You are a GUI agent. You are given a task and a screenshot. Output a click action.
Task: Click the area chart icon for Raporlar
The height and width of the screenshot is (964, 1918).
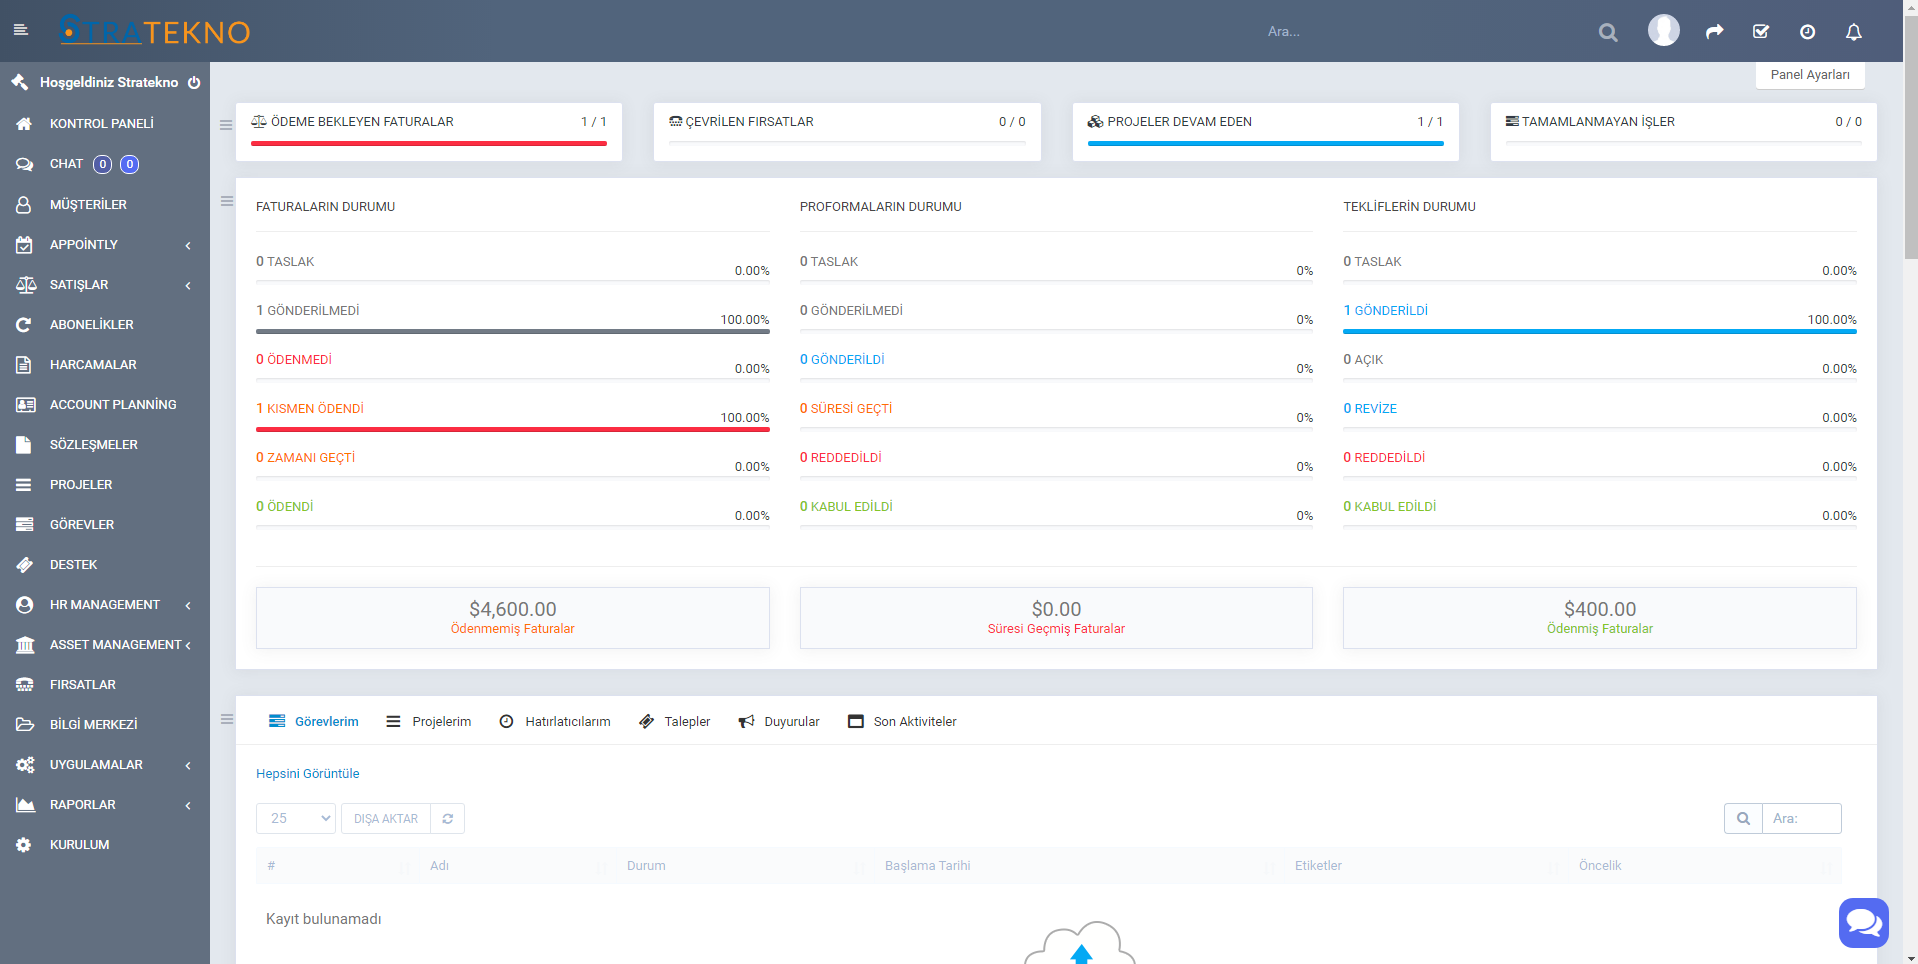coord(26,805)
